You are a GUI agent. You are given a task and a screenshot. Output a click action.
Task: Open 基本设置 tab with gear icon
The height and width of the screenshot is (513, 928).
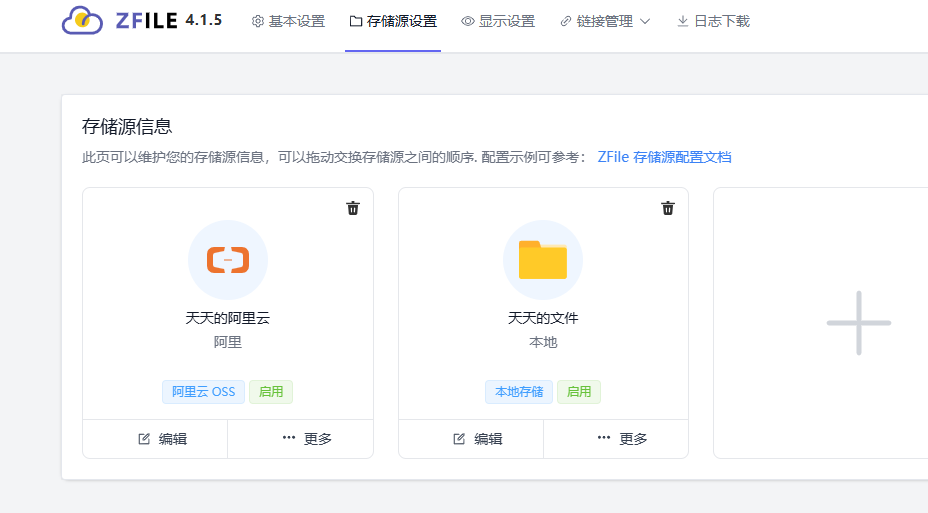288,21
